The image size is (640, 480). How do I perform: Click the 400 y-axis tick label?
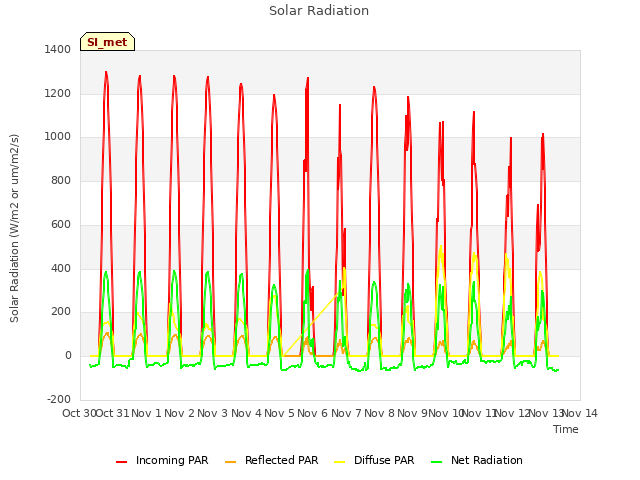(x=61, y=269)
